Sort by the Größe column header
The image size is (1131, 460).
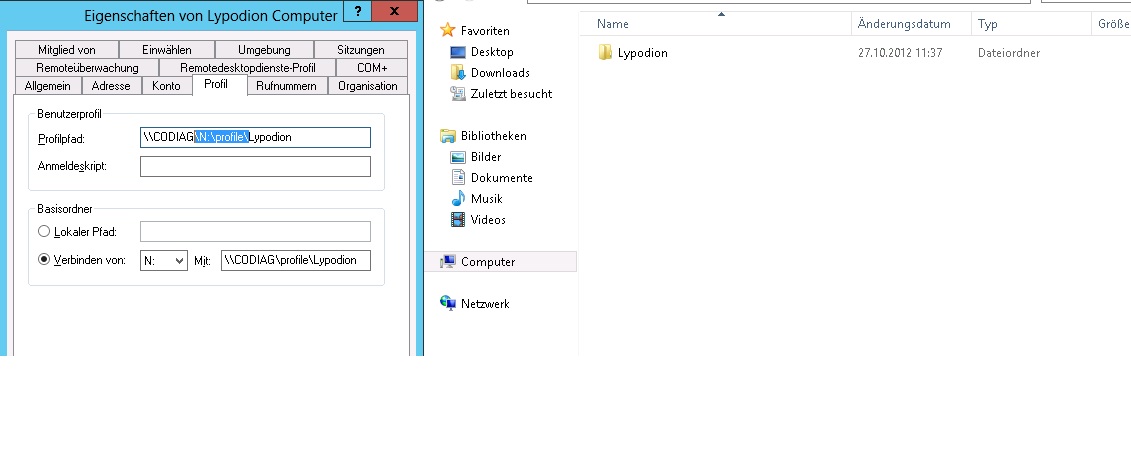1114,24
